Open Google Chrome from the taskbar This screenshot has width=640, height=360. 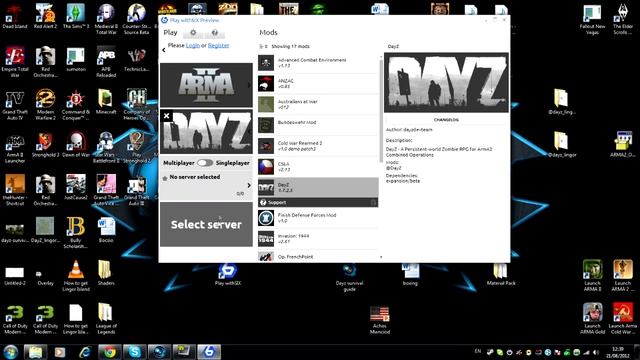pyautogui.click(x=109, y=351)
